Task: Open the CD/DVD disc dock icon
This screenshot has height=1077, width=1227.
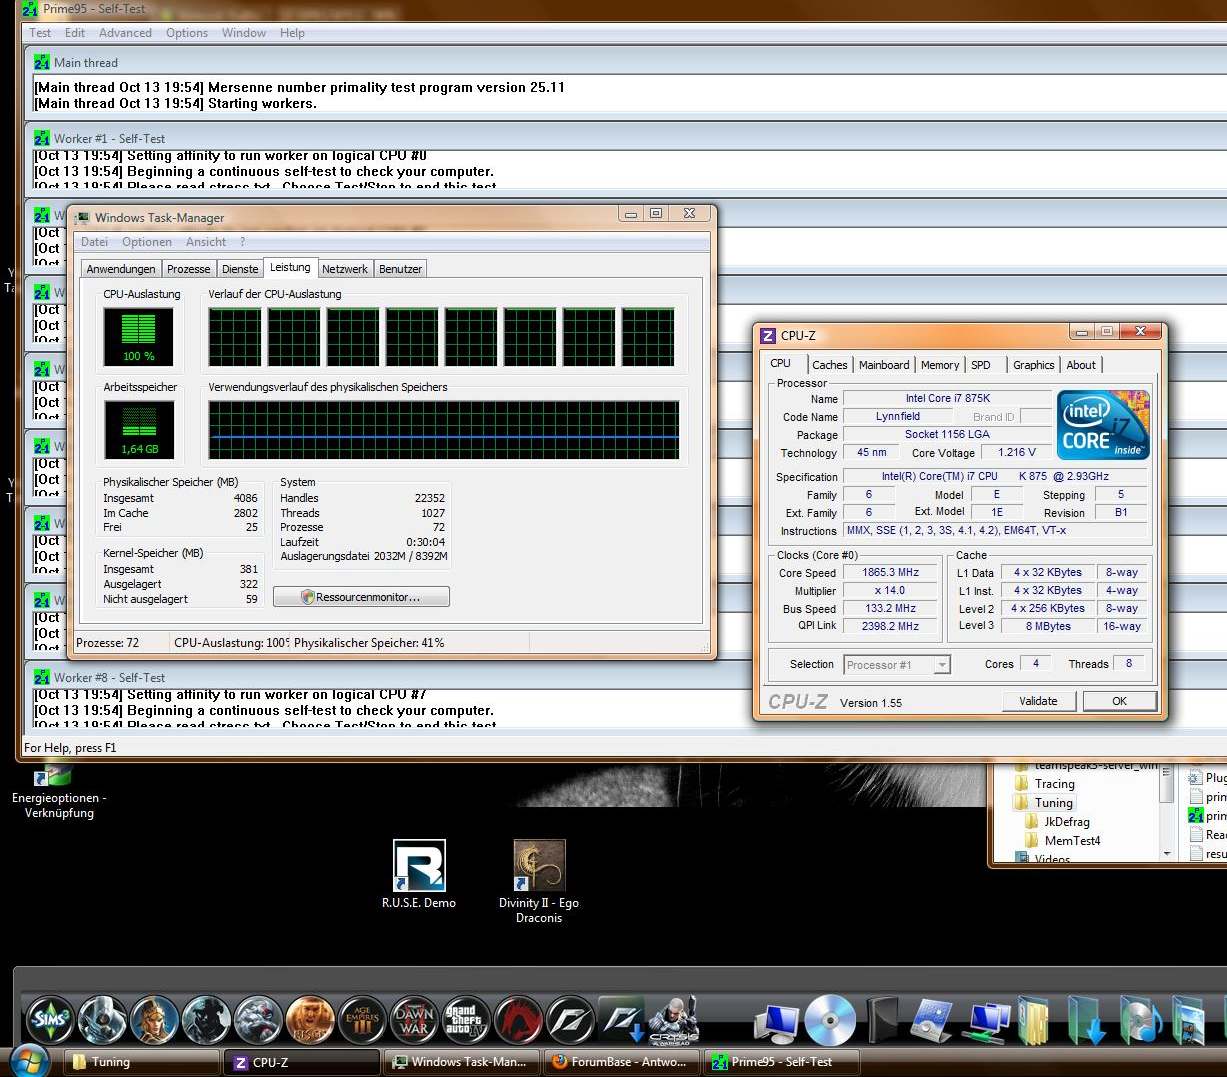Action: point(830,1020)
